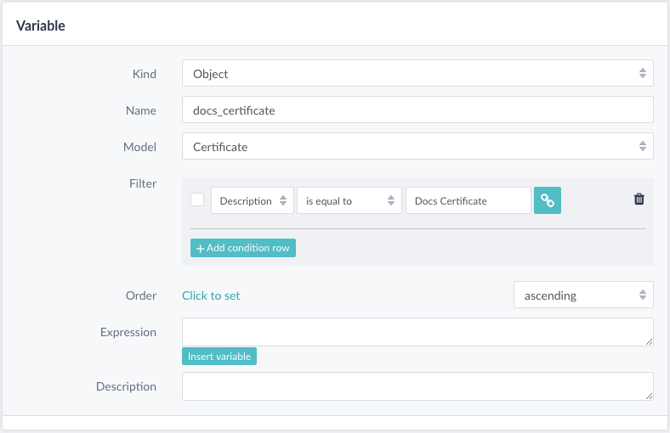
Task: Click the Model field label
Action: click(140, 147)
